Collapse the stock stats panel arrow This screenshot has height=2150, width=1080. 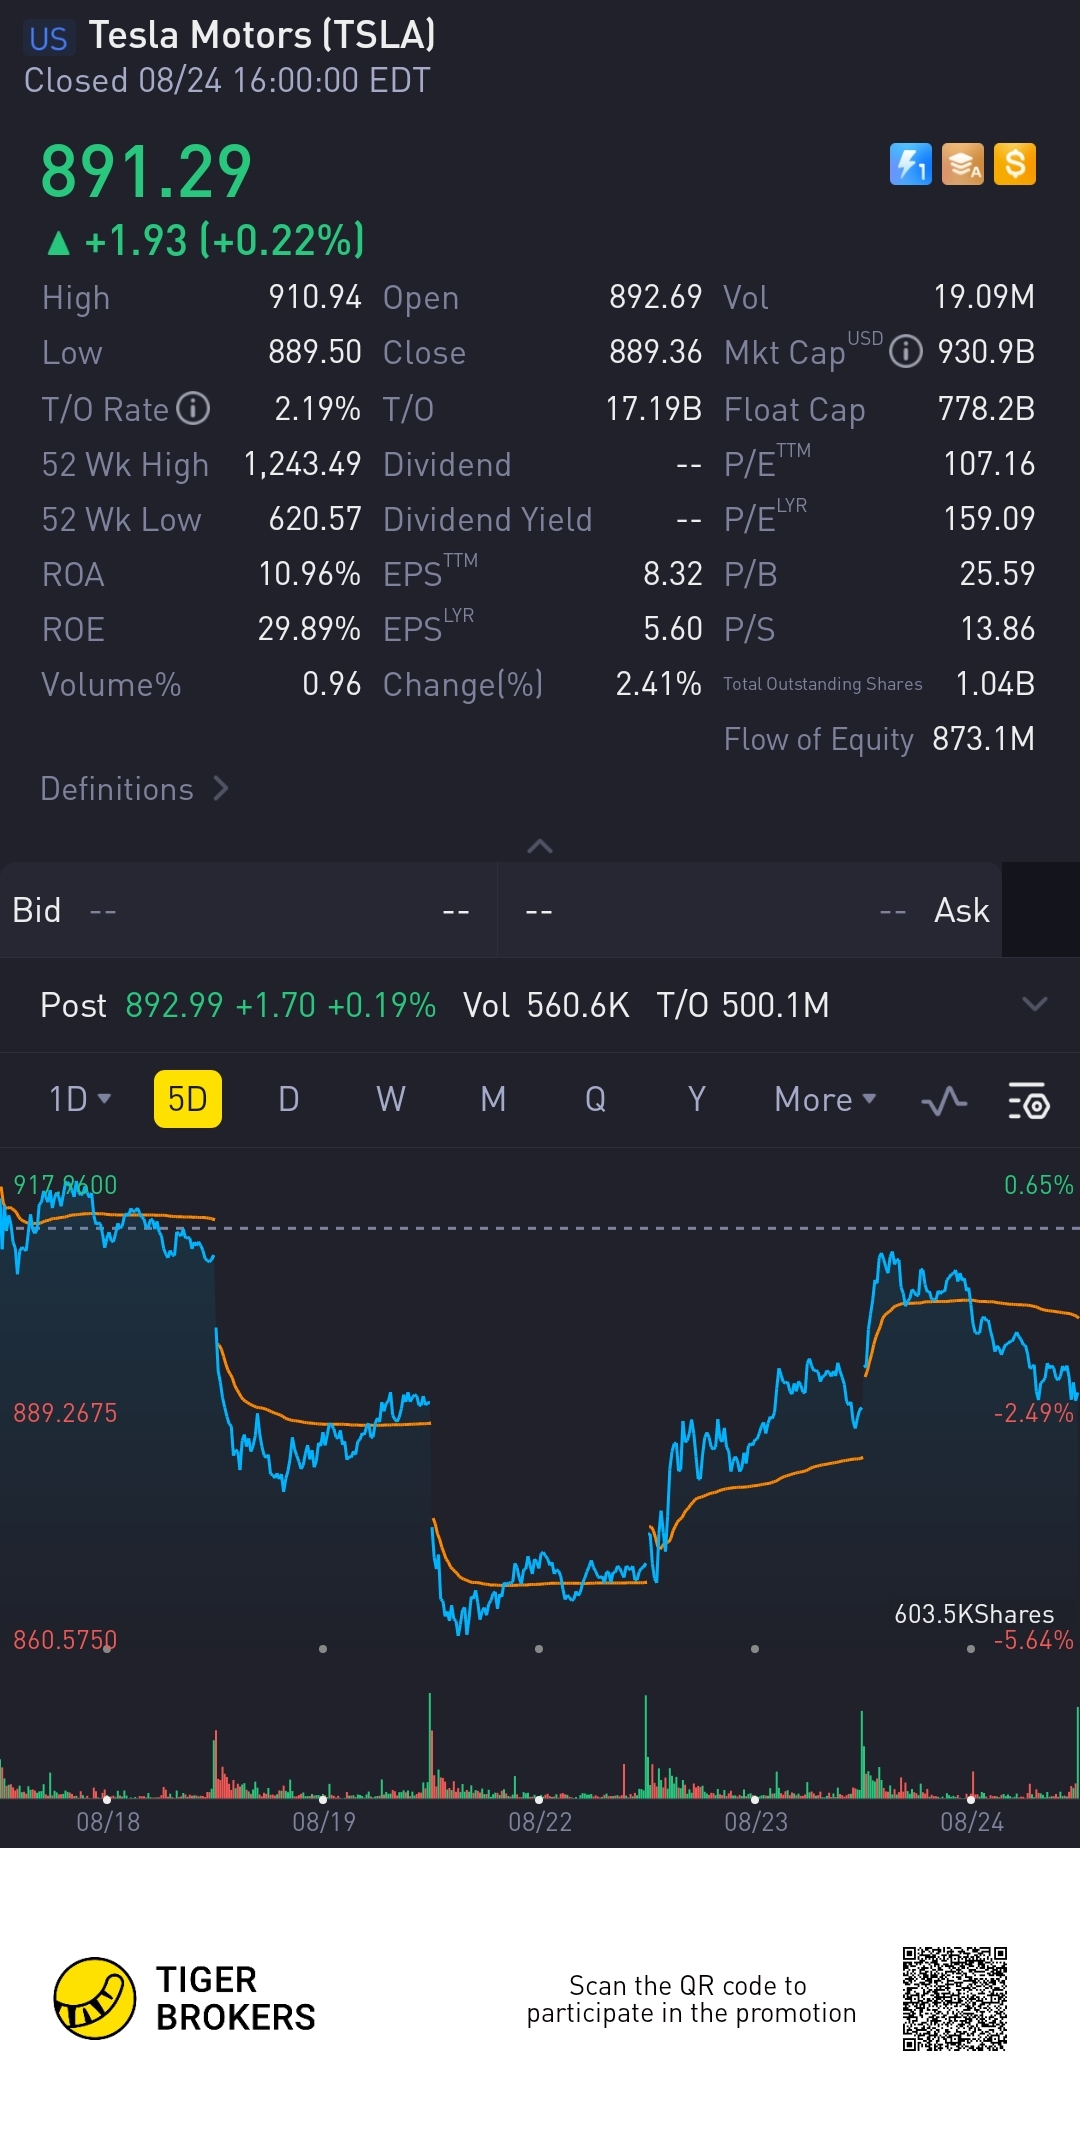click(x=540, y=847)
